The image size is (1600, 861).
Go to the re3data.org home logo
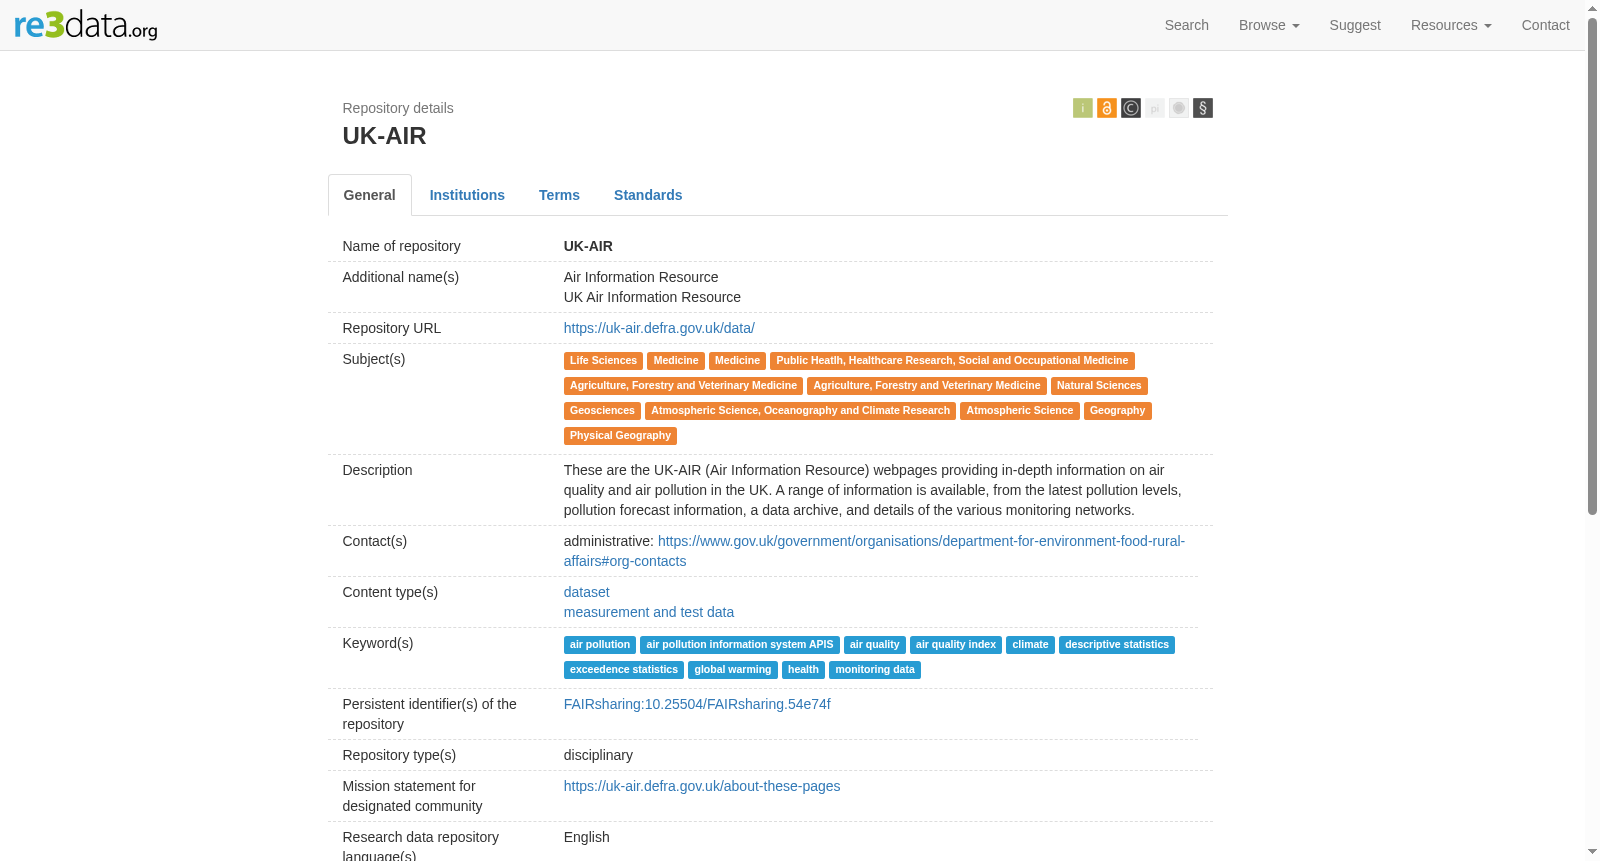(x=86, y=24)
